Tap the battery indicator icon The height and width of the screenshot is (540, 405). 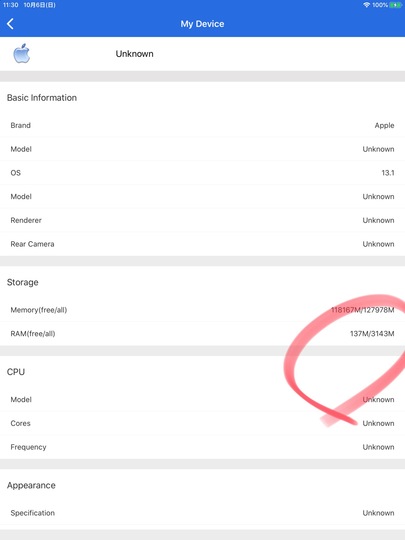(395, 5)
